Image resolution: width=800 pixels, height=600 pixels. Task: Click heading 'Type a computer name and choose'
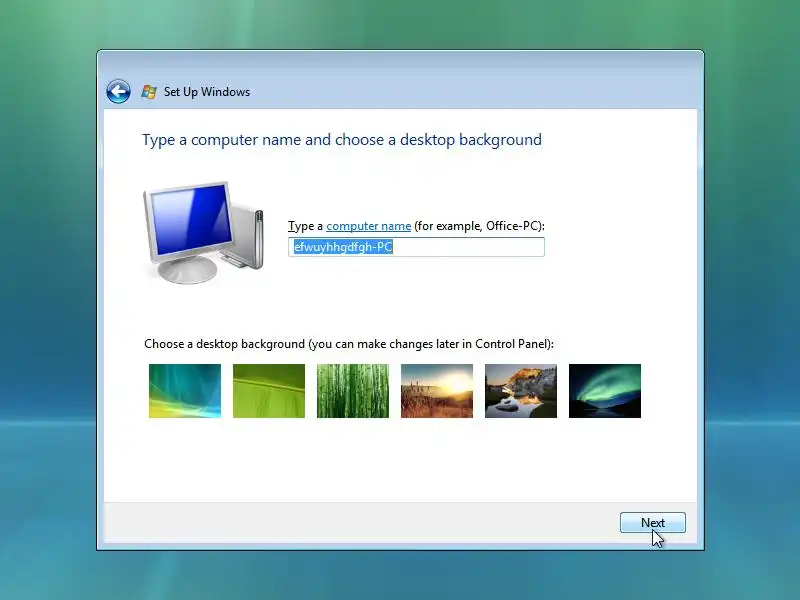342,140
